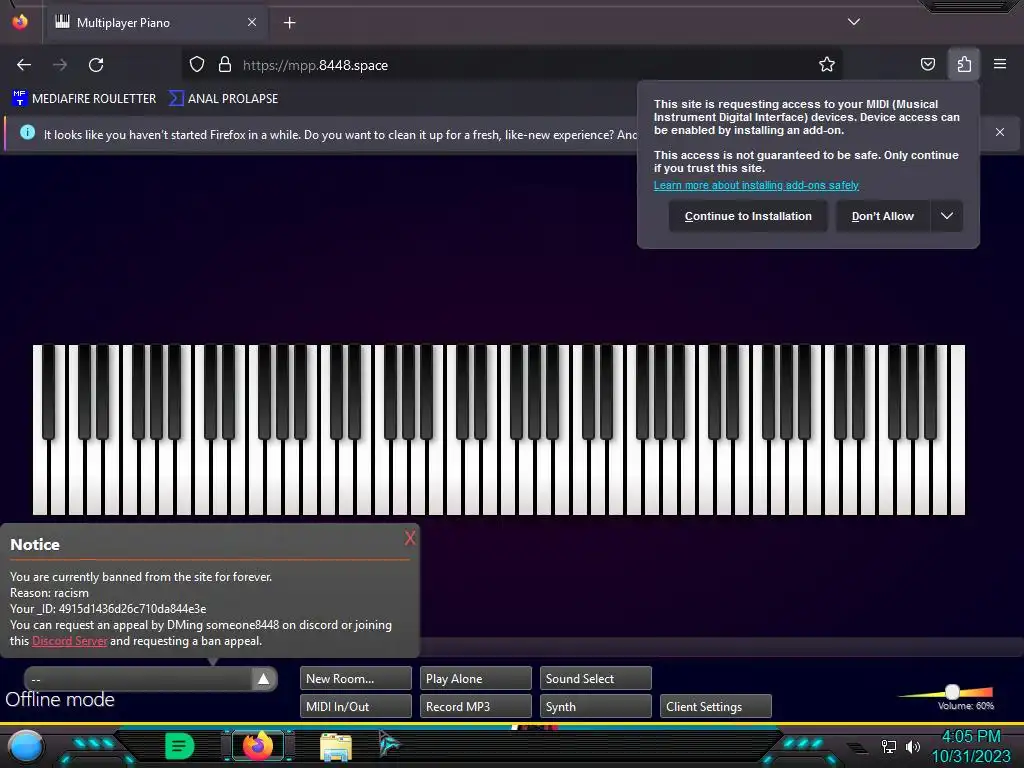Open MIDI In/Out settings
Viewport: 1024px width, 768px height.
click(x=356, y=706)
